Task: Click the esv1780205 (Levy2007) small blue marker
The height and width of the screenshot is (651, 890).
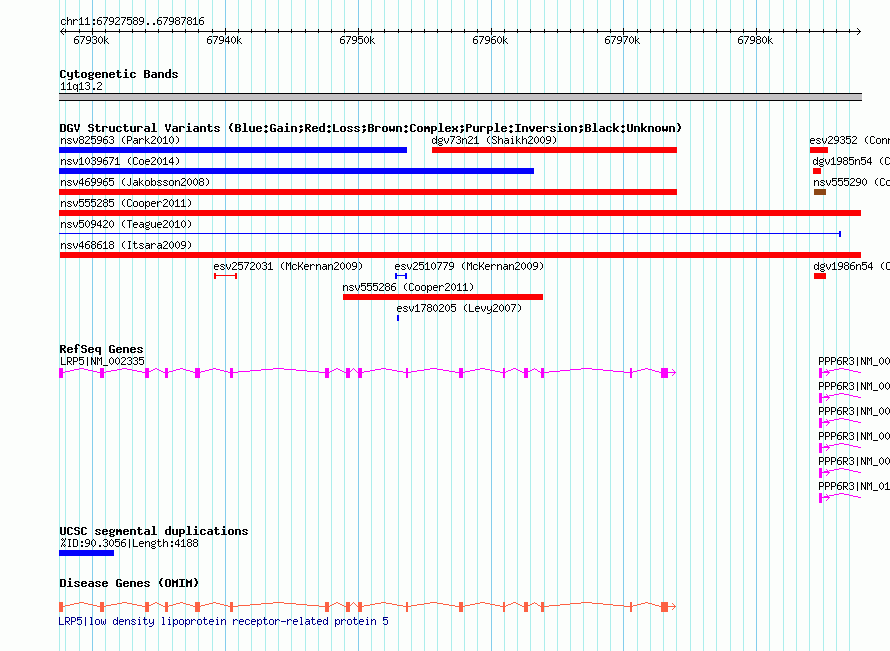Action: [398, 318]
